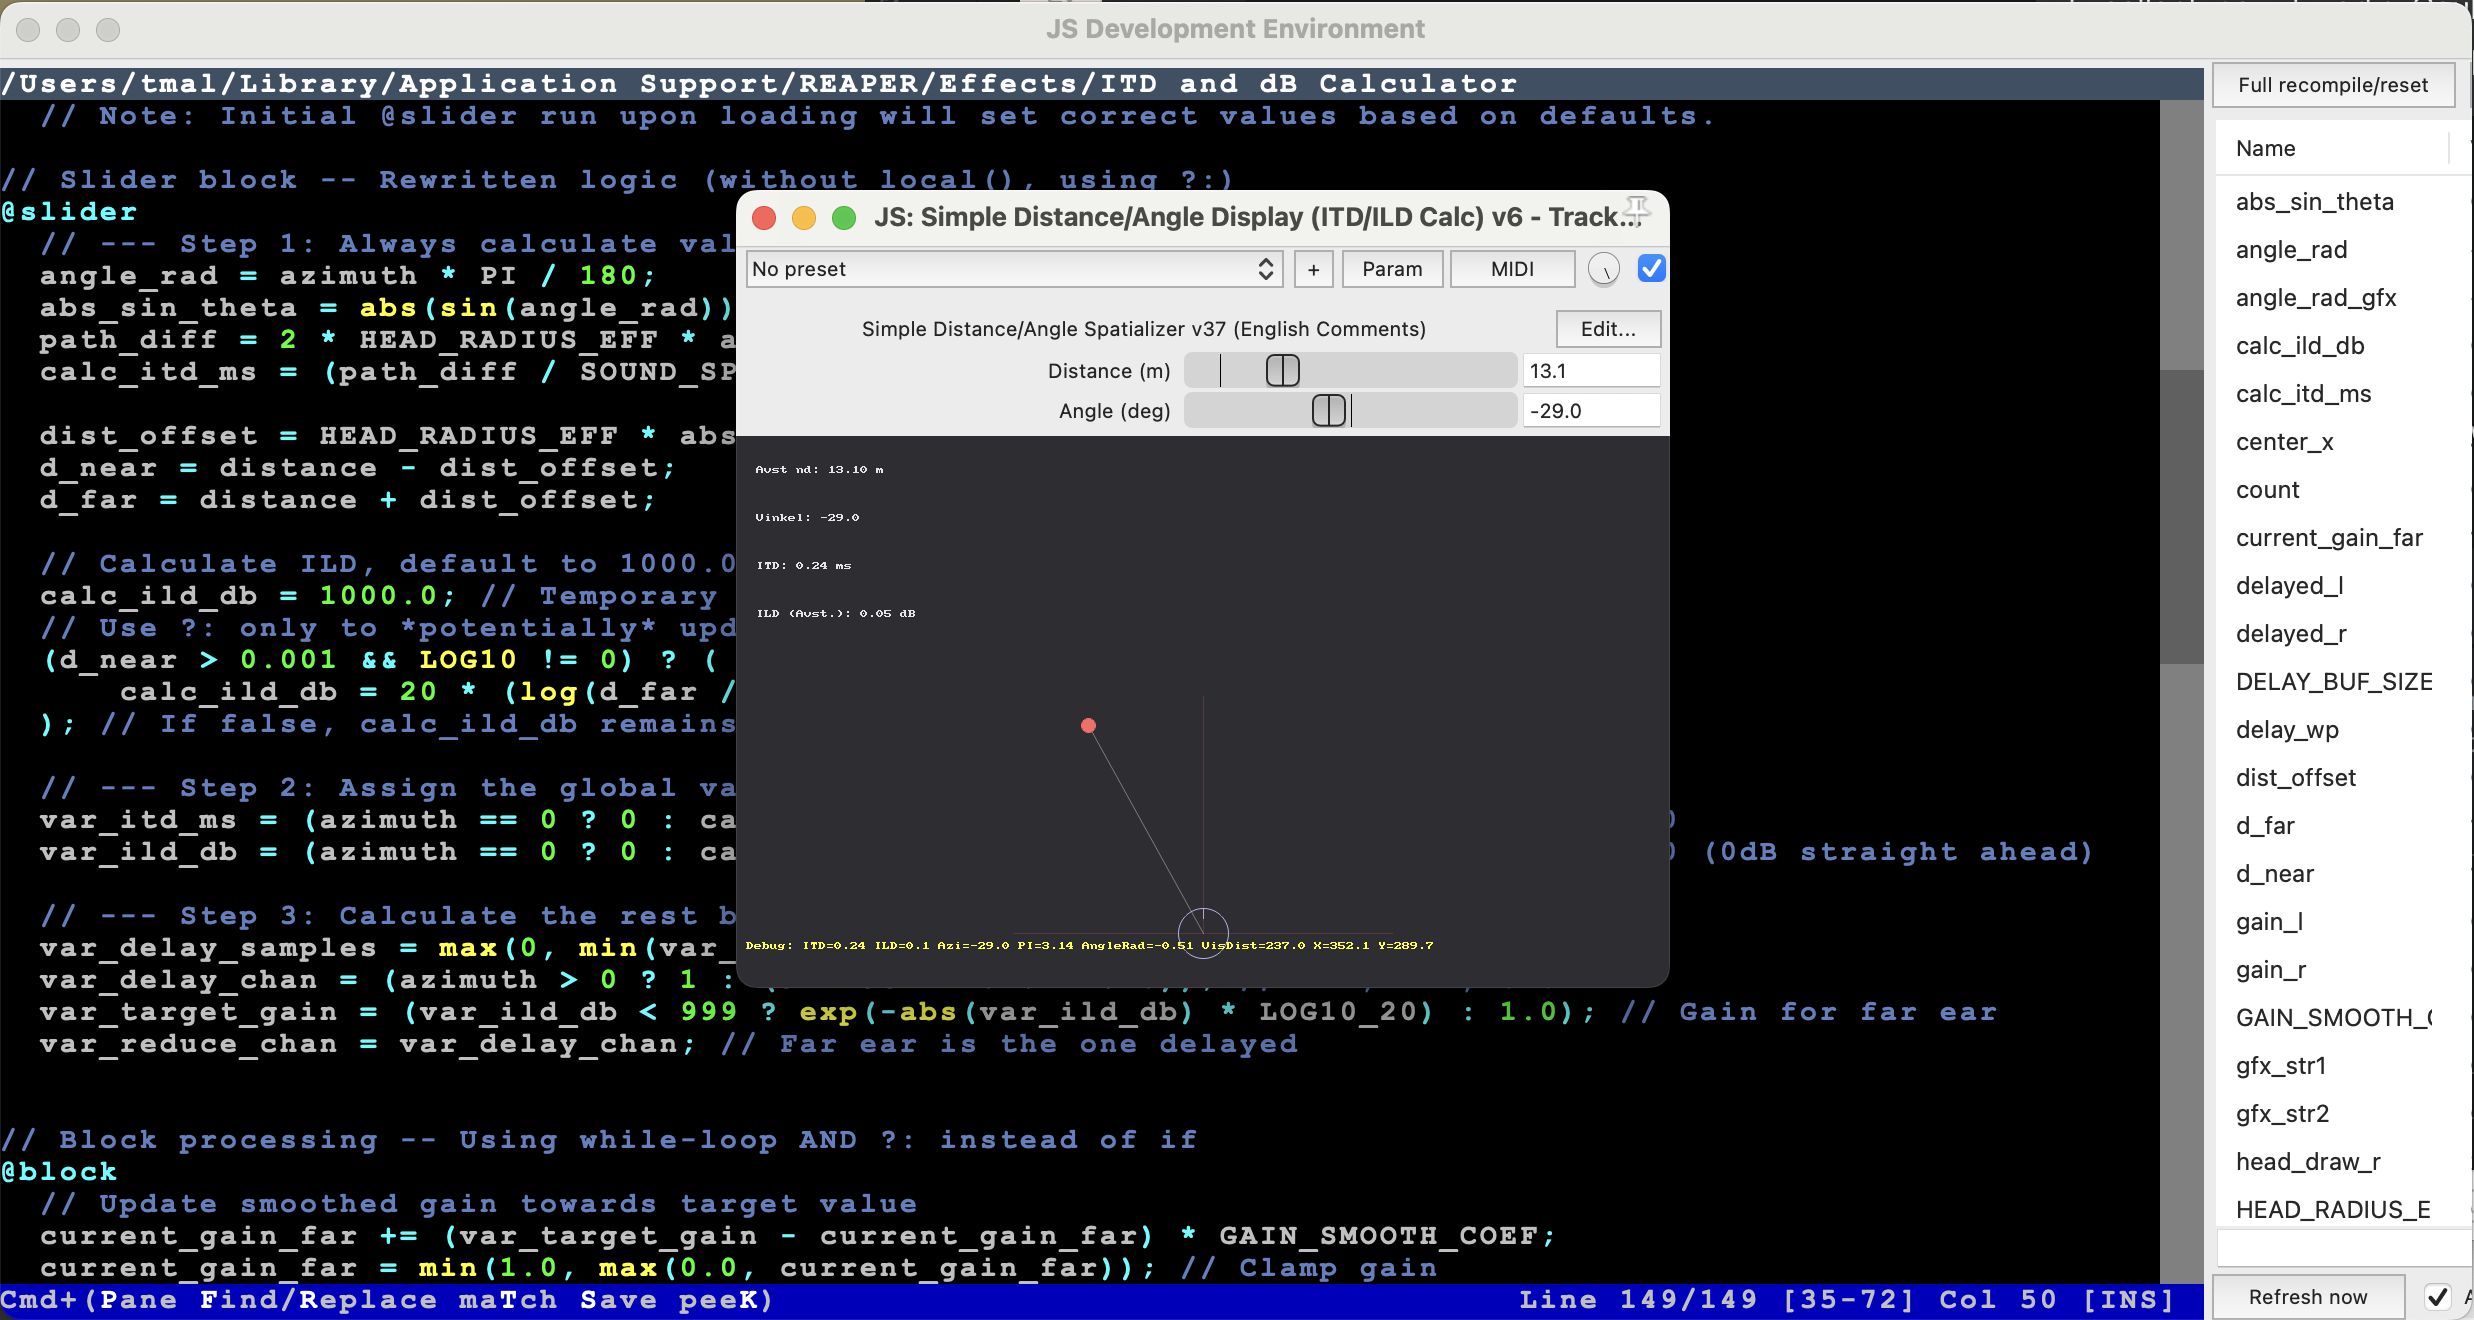Click the Refresh now button
Image resolution: width=2474 pixels, height=1320 pixels.
[2307, 1297]
